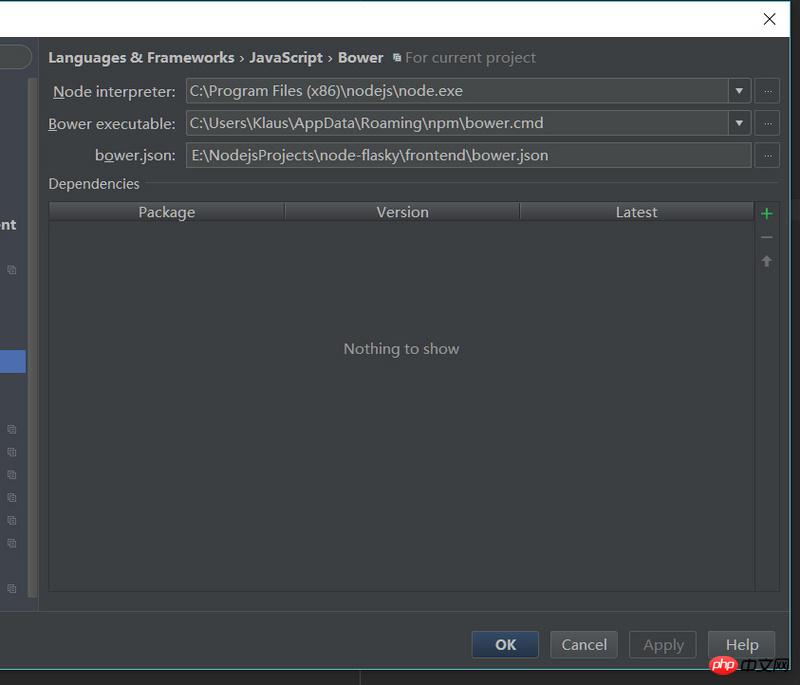Confirm settings with the OK button

[505, 645]
